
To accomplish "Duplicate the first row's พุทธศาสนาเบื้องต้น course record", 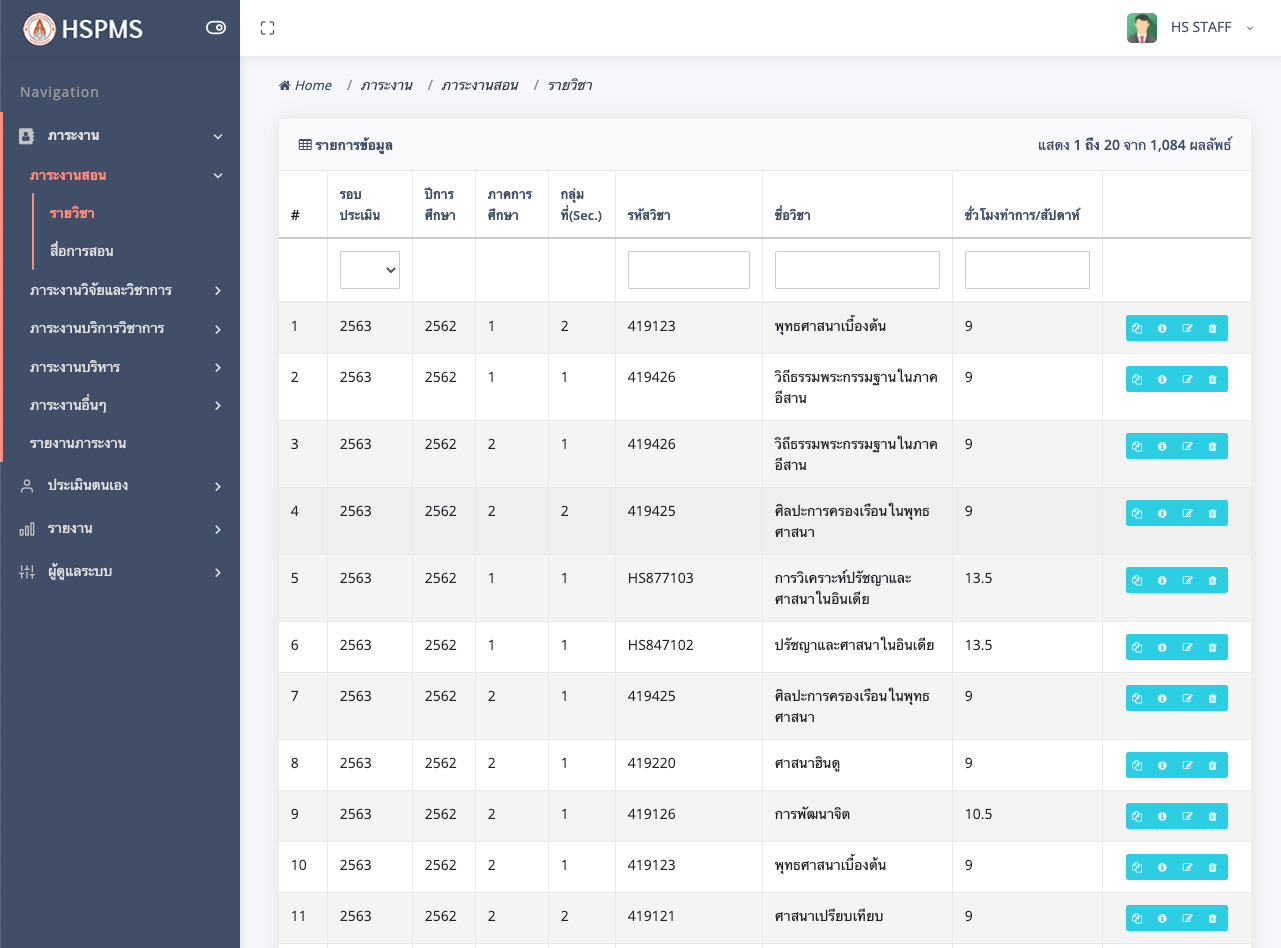I will pos(1137,328).
